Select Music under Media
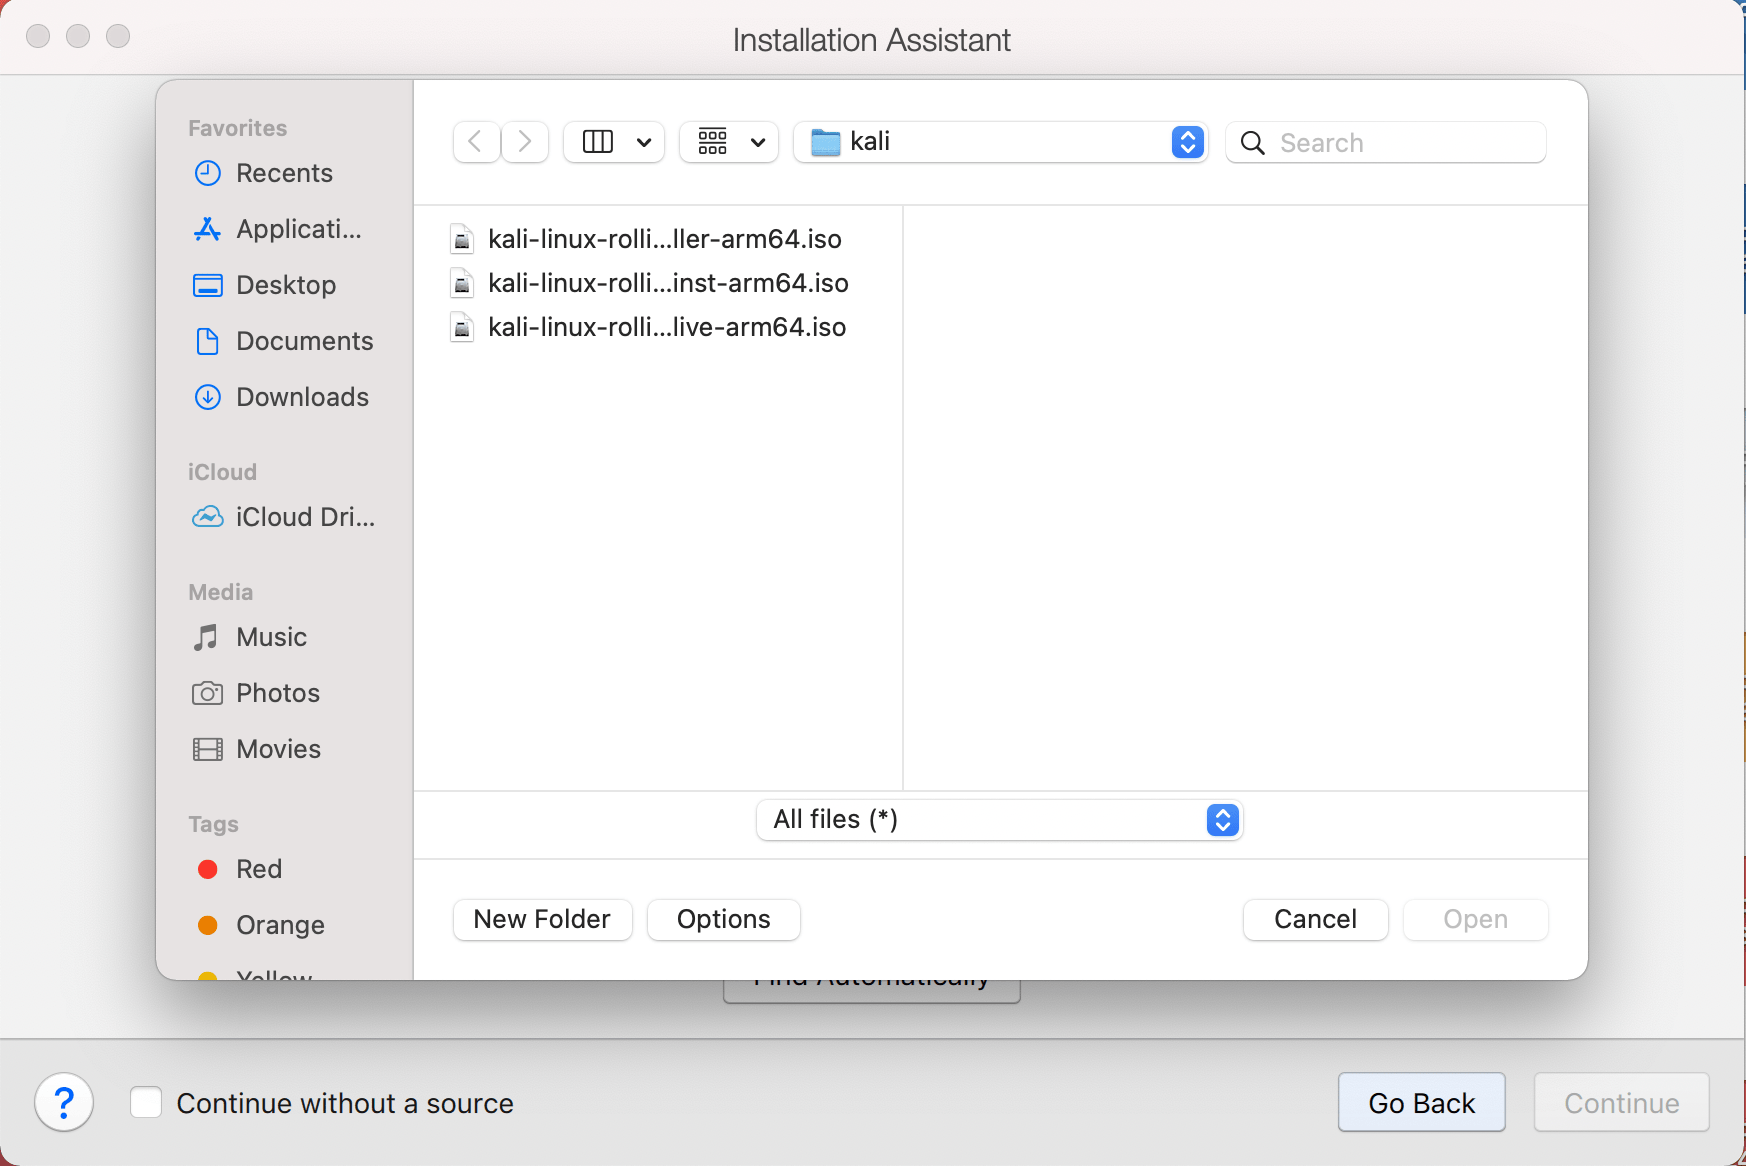1746x1166 pixels. pyautogui.click(x=270, y=637)
